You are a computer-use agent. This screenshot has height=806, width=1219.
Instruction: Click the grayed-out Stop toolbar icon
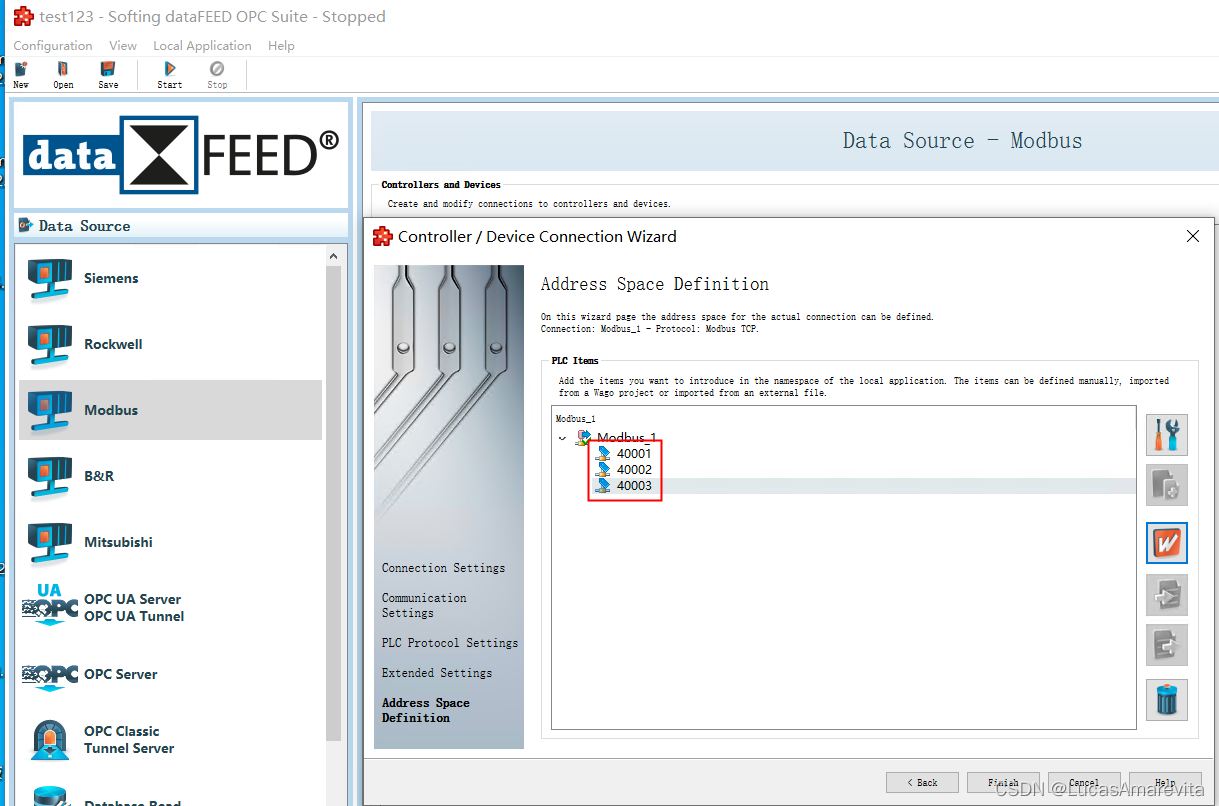(217, 74)
